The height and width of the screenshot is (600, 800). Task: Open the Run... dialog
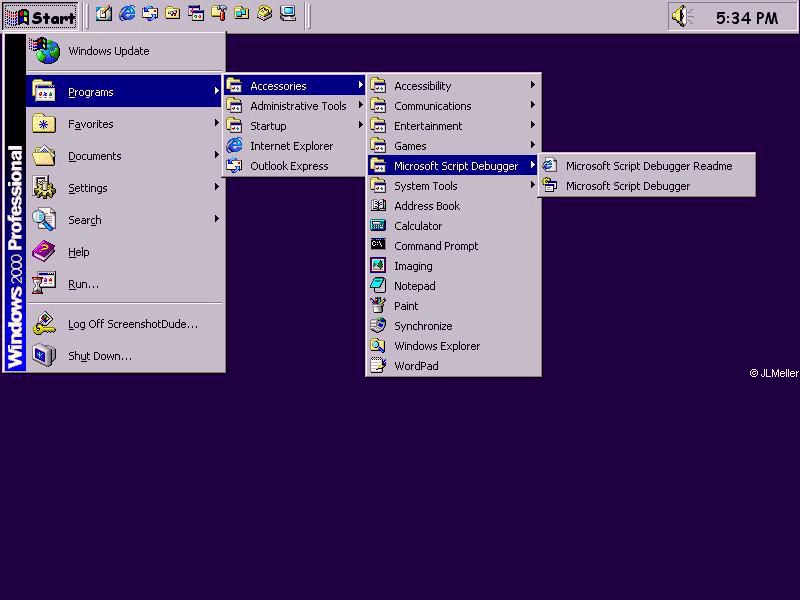tap(126, 284)
